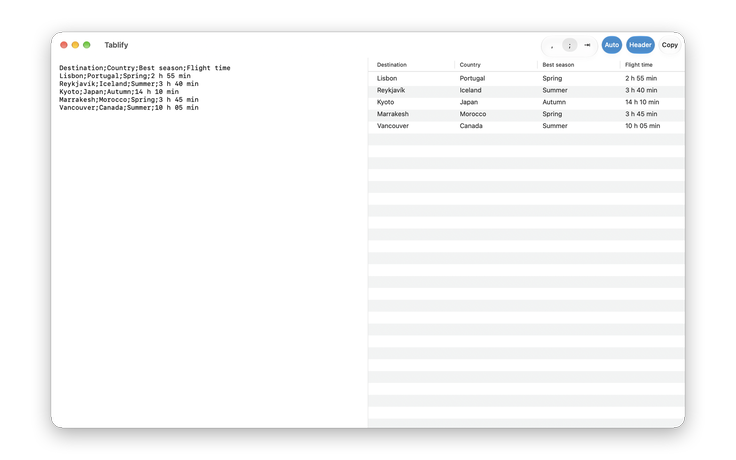The image size is (736, 460).
Task: Select the Kyoto table cell
Action: point(385,102)
